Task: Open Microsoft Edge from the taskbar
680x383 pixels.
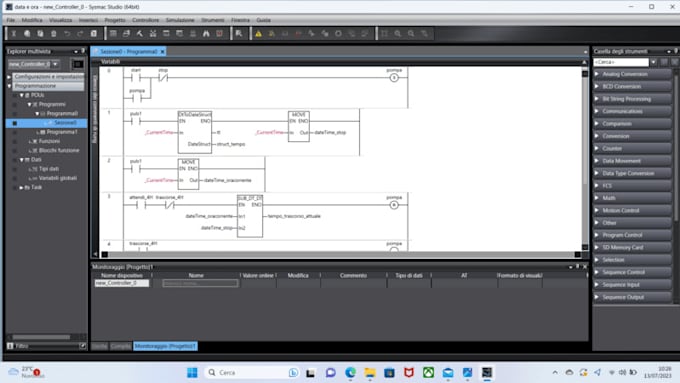Action: pyautogui.click(x=350, y=373)
